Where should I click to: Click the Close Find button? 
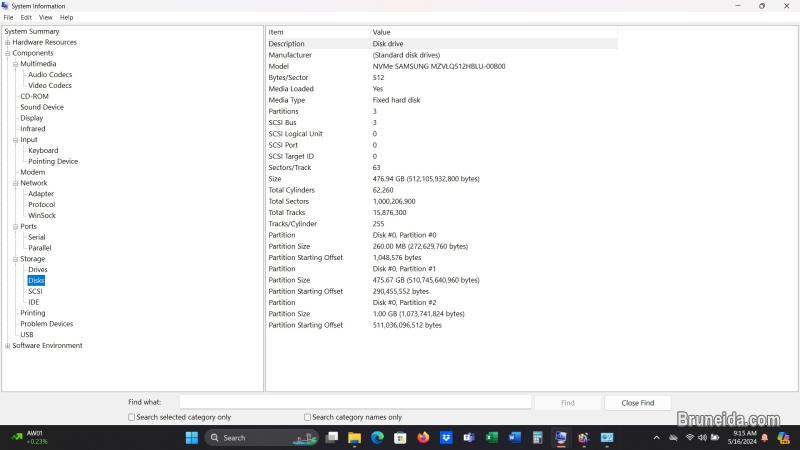click(637, 403)
